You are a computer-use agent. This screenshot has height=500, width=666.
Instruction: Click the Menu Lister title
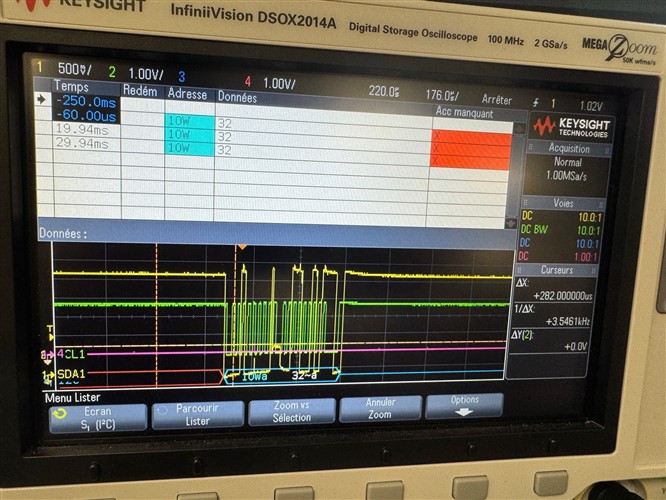coord(72,398)
